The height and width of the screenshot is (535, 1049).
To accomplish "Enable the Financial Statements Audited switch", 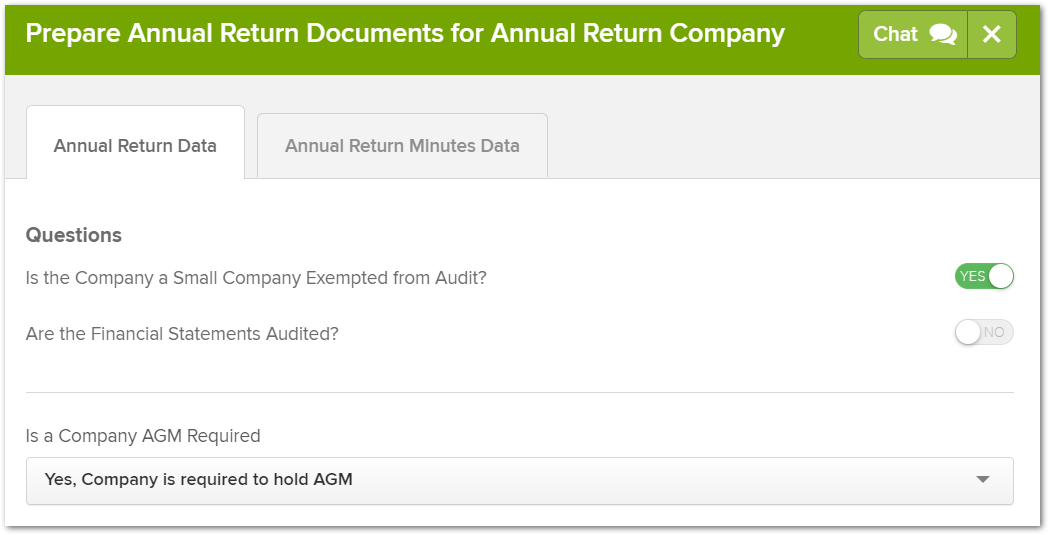I will pyautogui.click(x=984, y=332).
